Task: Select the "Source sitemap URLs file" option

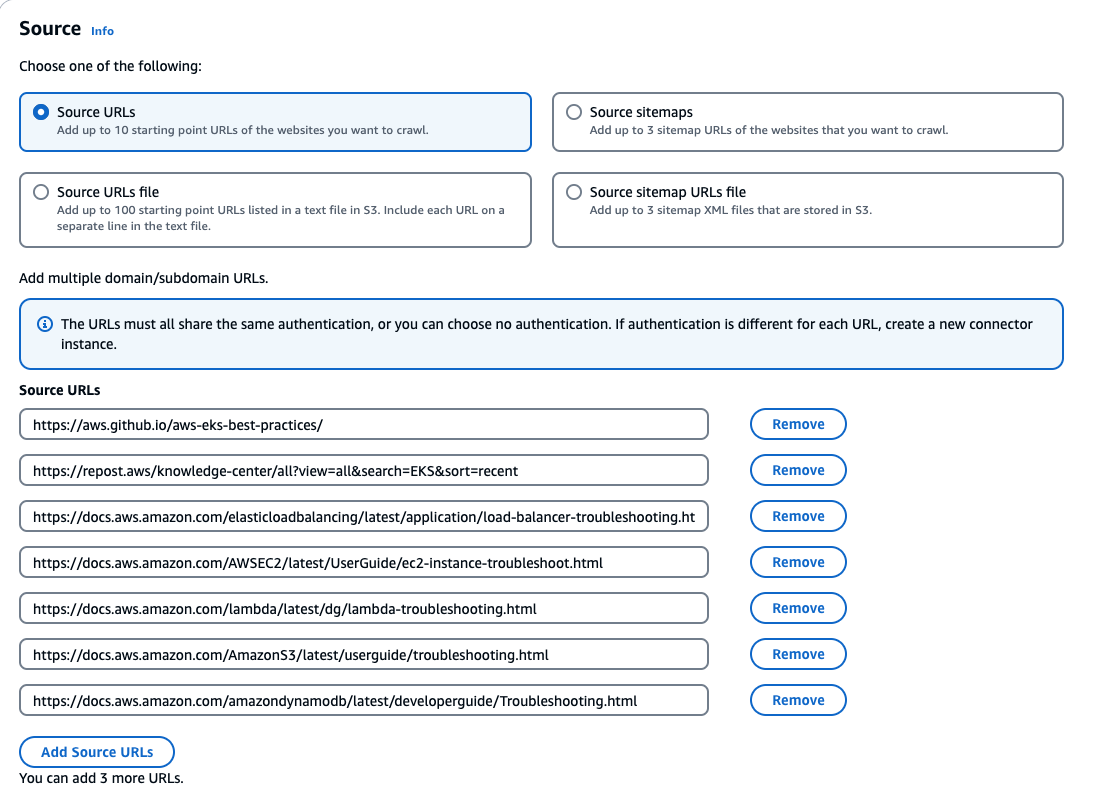Action: [574, 191]
